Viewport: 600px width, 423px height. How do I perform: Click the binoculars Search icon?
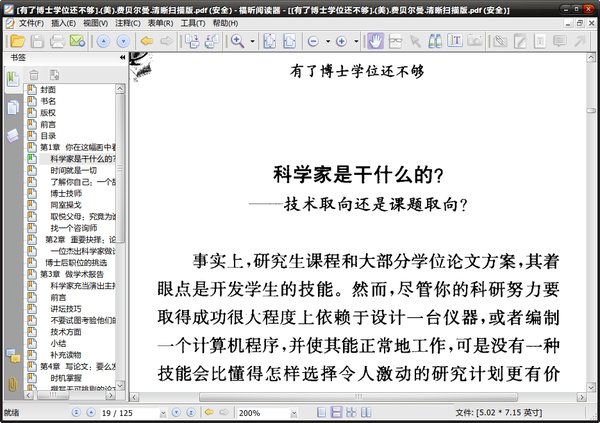[435, 41]
